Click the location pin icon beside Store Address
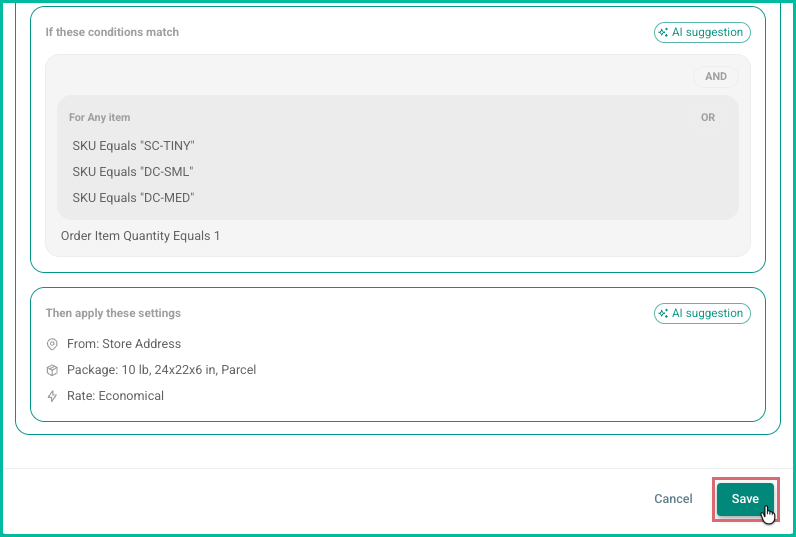The height and width of the screenshot is (537, 796). point(52,344)
